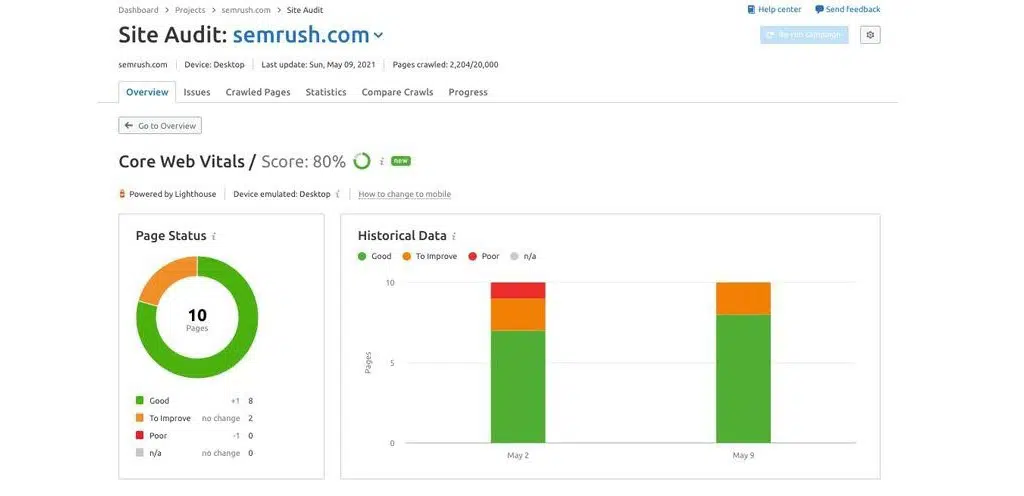This screenshot has height=496, width=1024.
Task: Open How to change to mobile link
Action: 404,194
